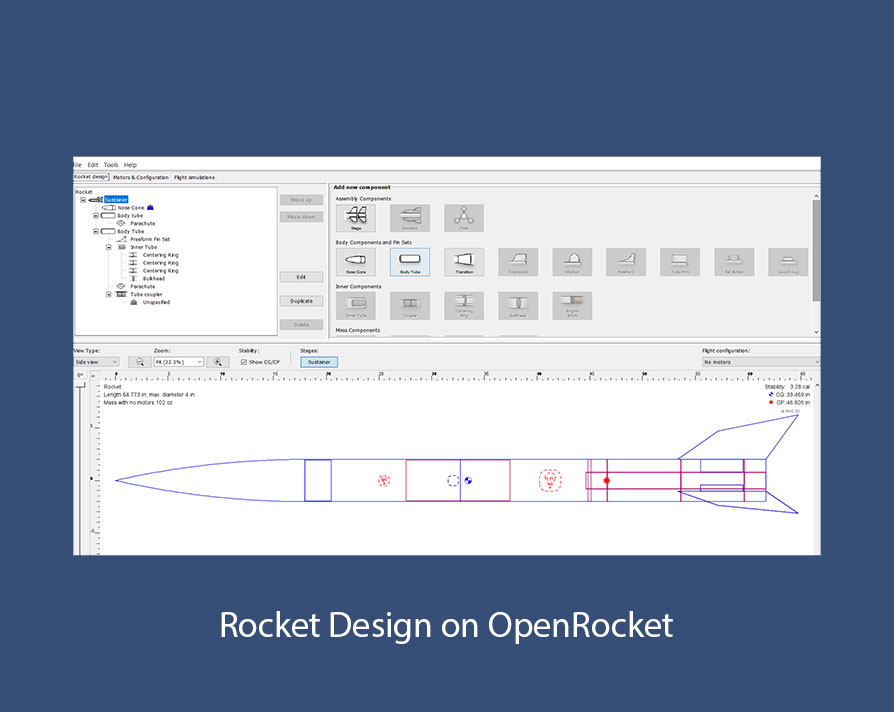Image resolution: width=894 pixels, height=712 pixels.
Task: Open the Tools menu
Action: 110,165
